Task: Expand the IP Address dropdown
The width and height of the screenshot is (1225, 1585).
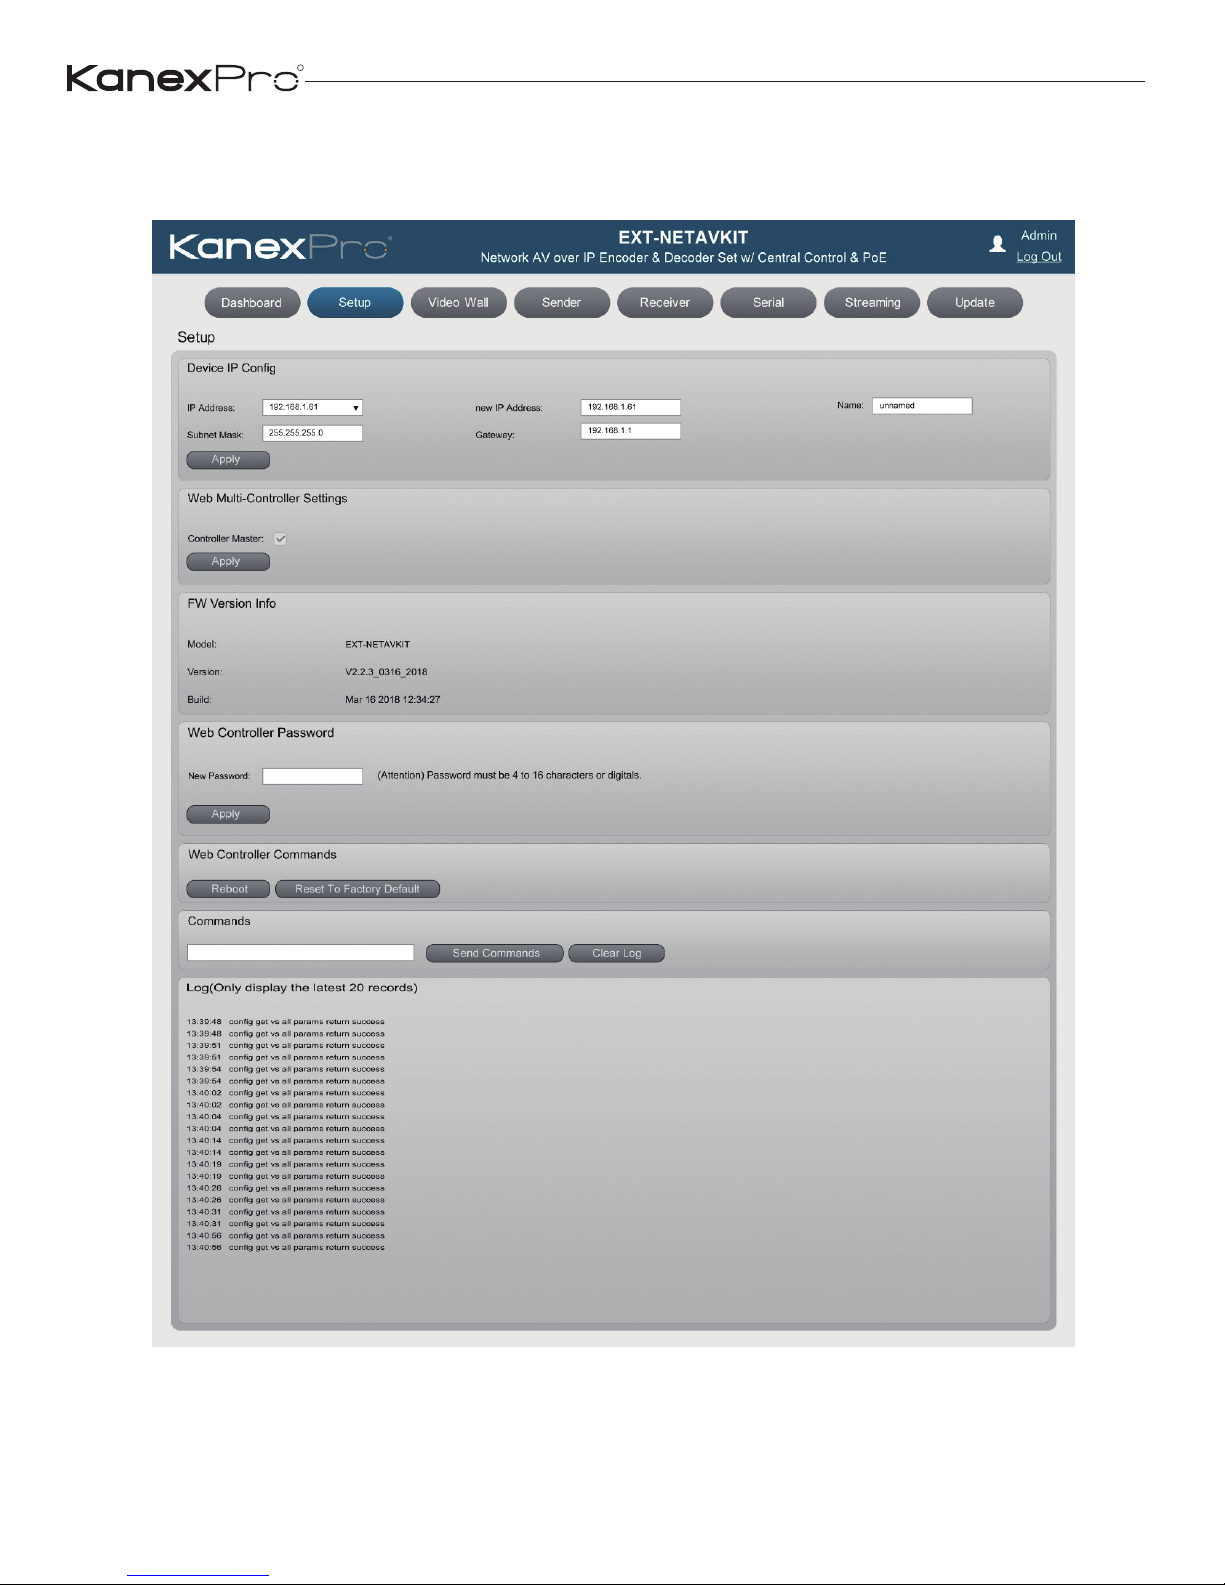Action: coord(313,407)
